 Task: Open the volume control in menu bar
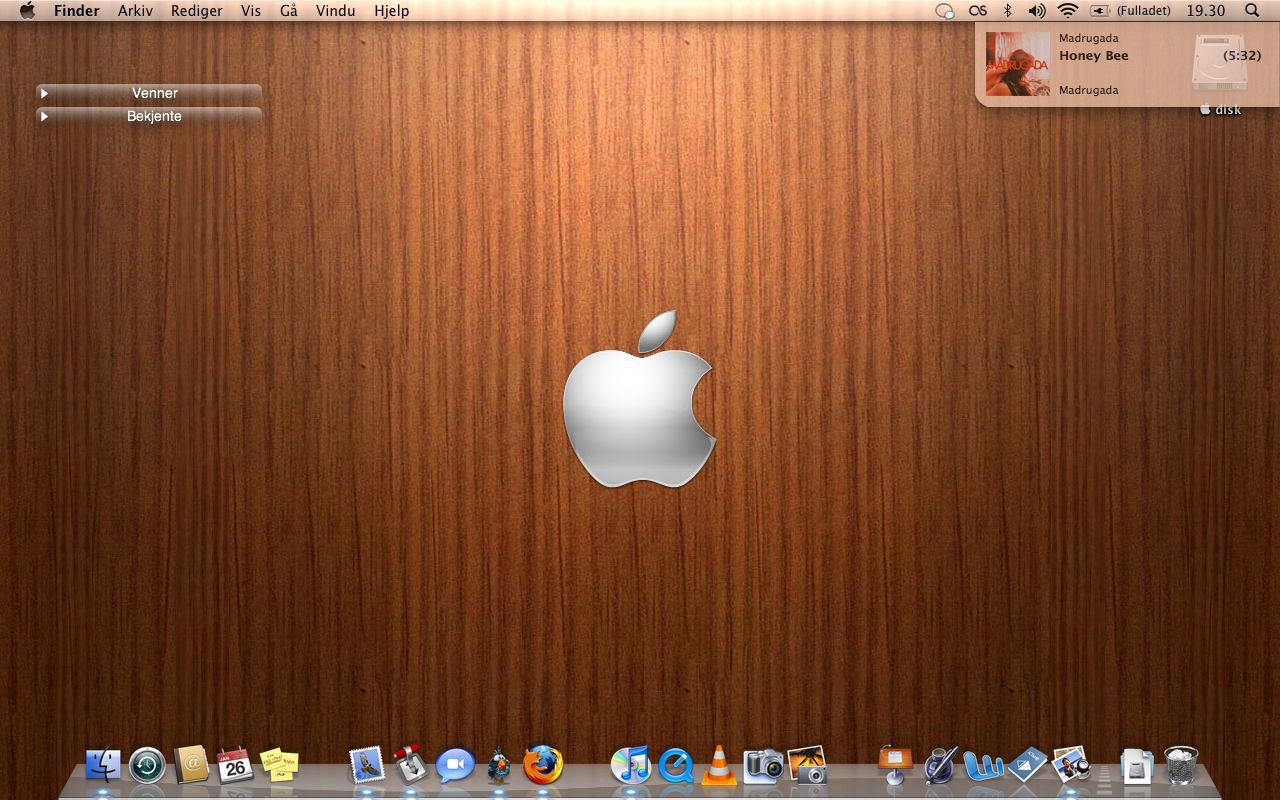(x=1037, y=11)
